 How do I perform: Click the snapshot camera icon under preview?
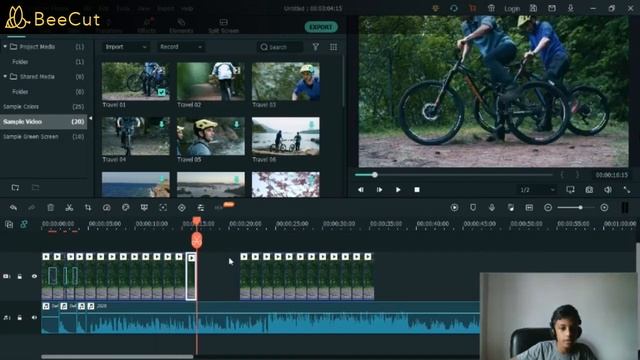click(x=589, y=190)
